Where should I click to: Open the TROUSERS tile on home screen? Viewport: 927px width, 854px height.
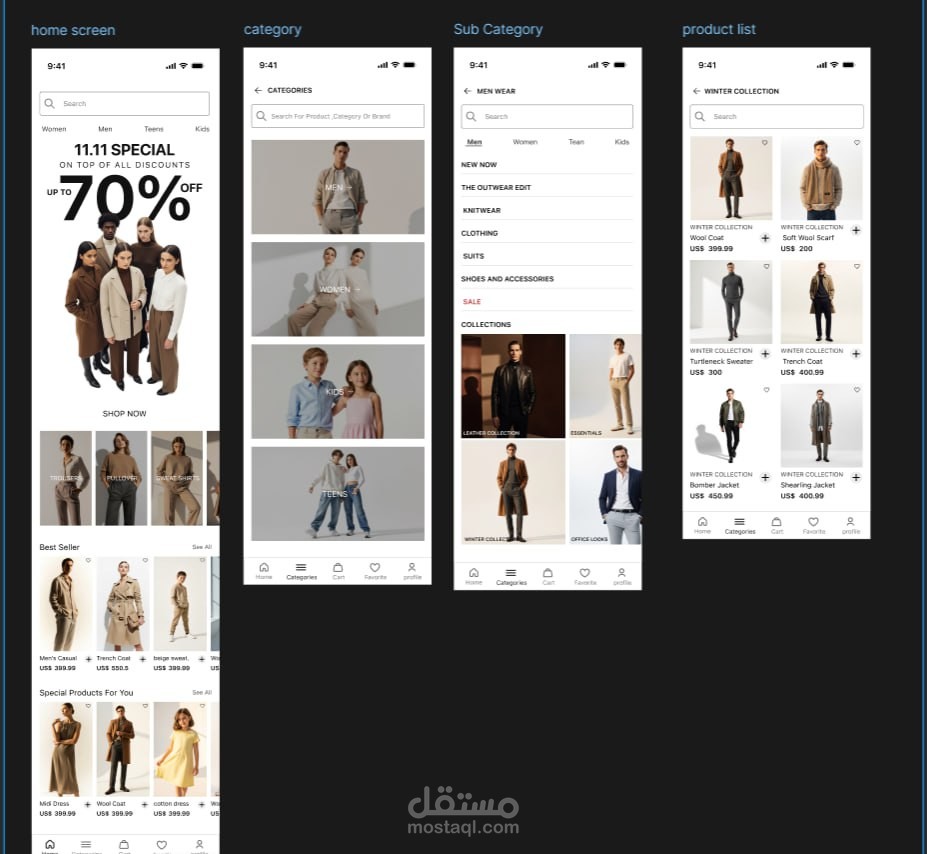(66, 478)
